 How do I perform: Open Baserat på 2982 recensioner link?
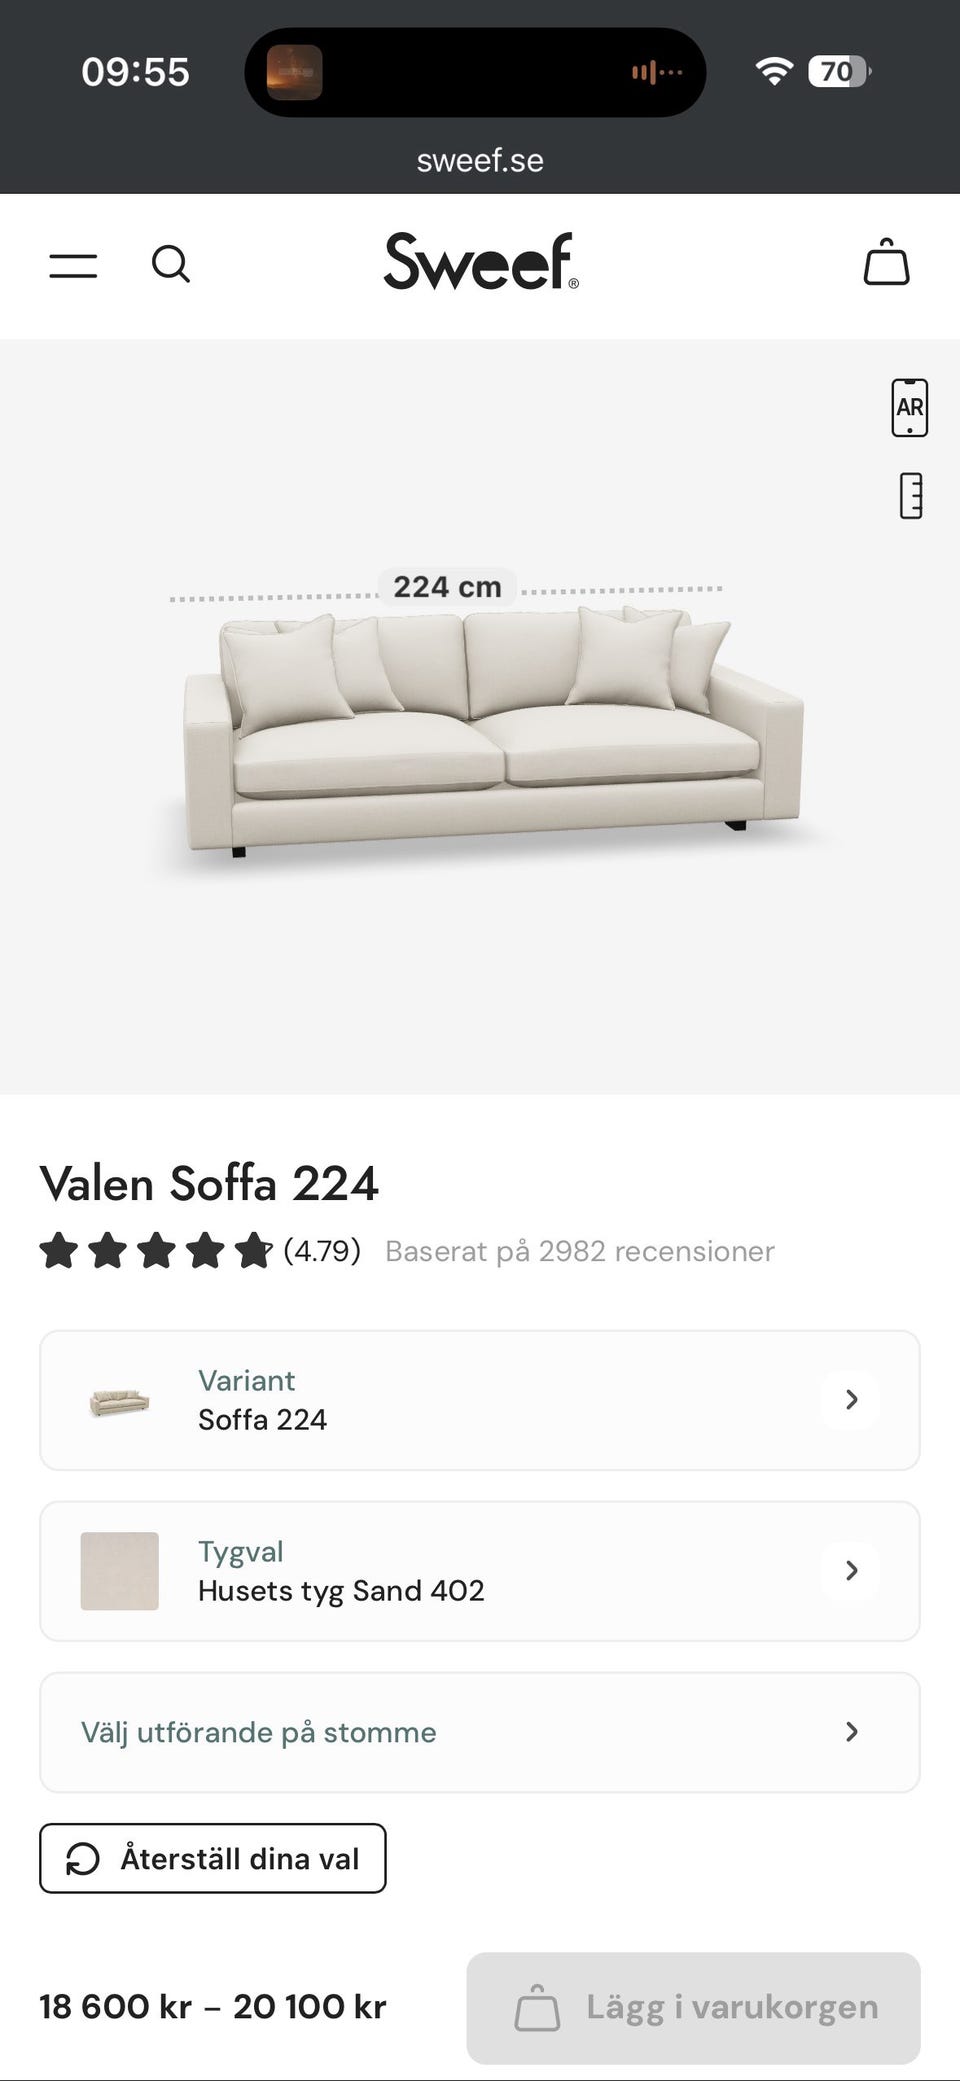click(x=579, y=1251)
